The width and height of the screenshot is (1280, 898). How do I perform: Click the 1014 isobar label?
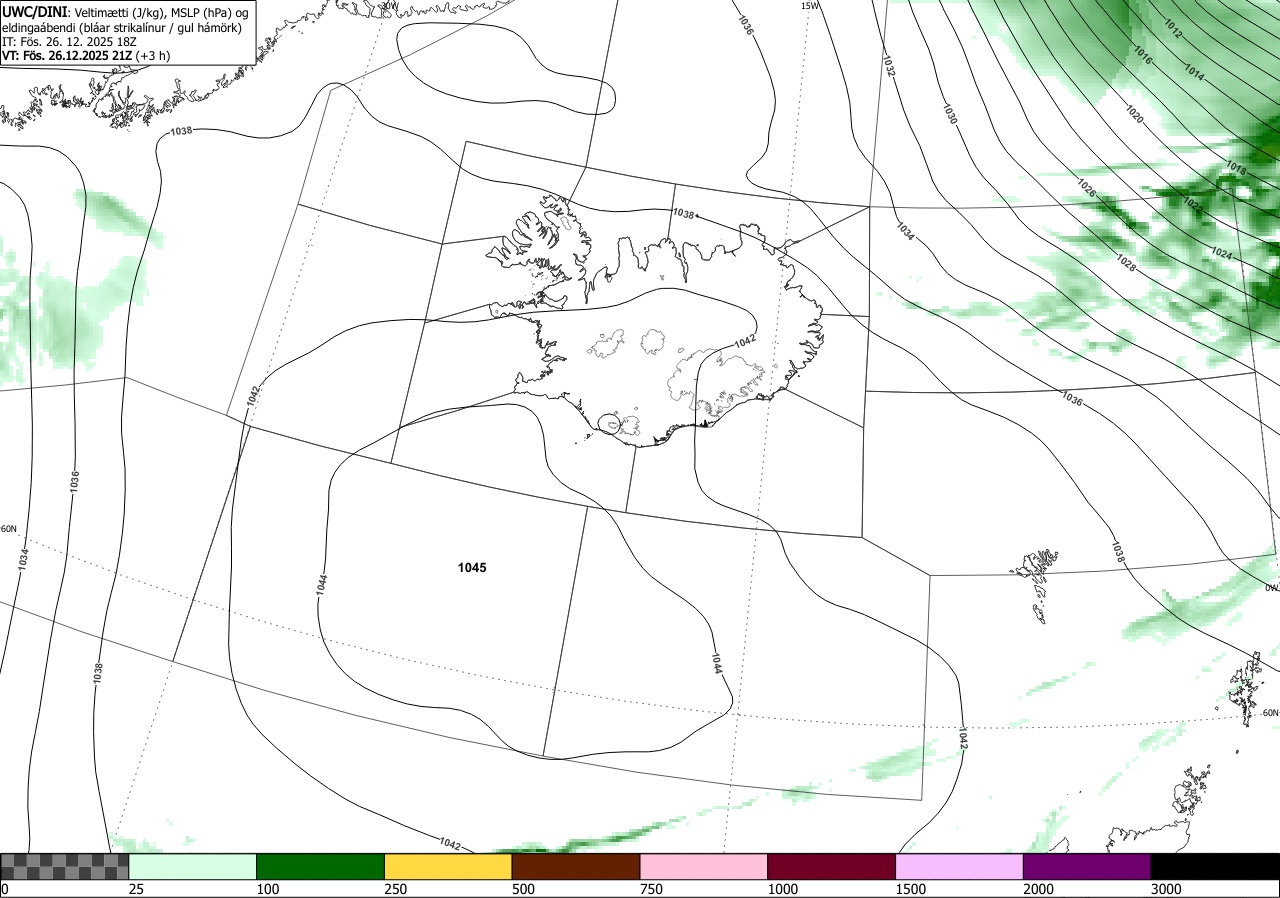[1194, 72]
